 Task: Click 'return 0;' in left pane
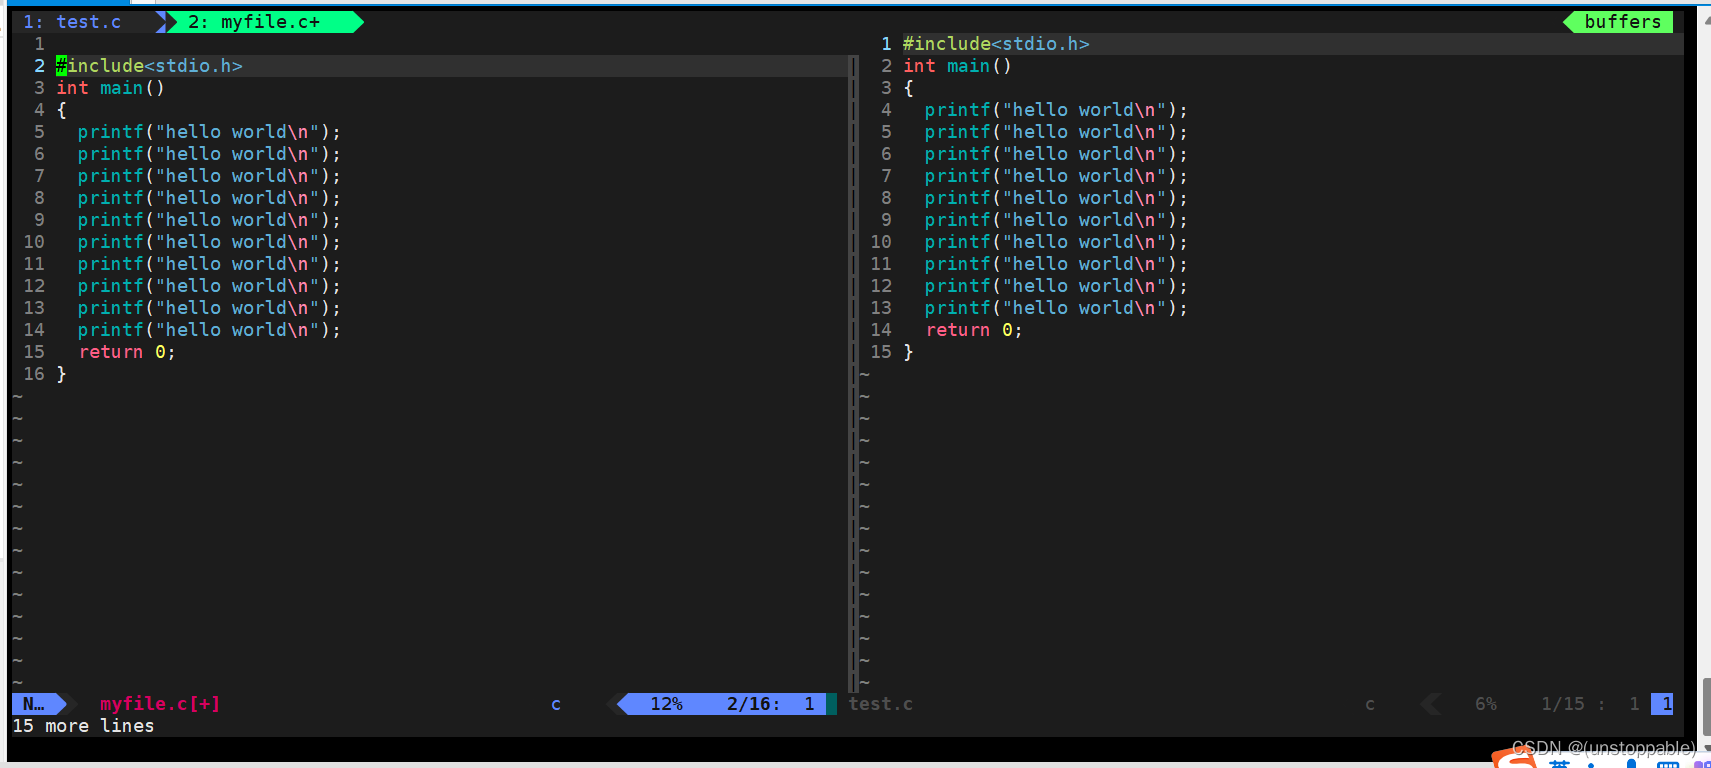tap(127, 352)
